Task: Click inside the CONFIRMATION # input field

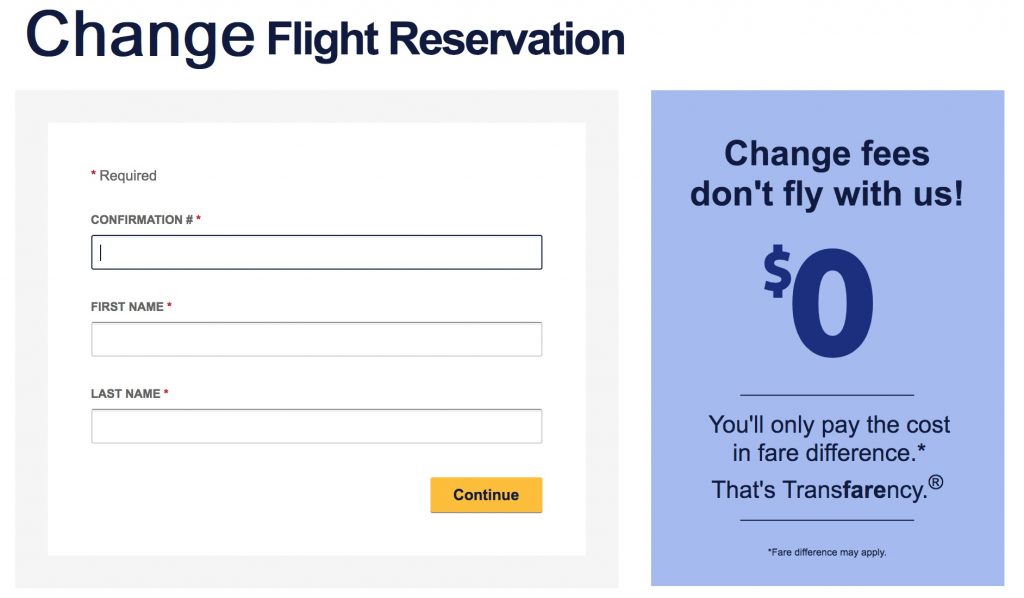Action: coord(316,251)
